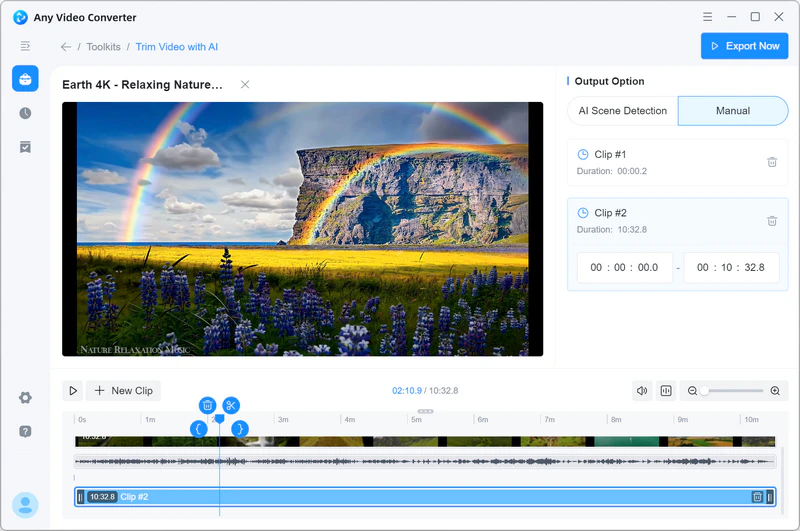Screen dimensions: 800x531
Task: Open the Toolkits sidebar icon
Action: point(26,79)
